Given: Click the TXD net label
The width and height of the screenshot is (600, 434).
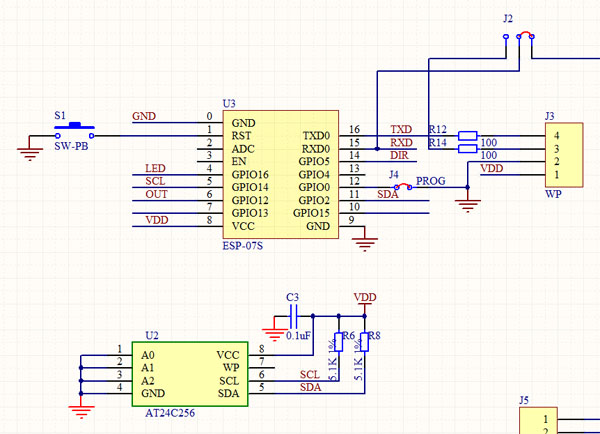Looking at the screenshot, I should click(401, 129).
